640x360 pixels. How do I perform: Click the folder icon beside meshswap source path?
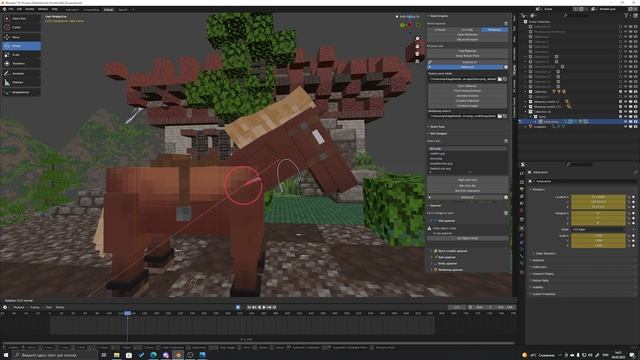click(x=500, y=116)
